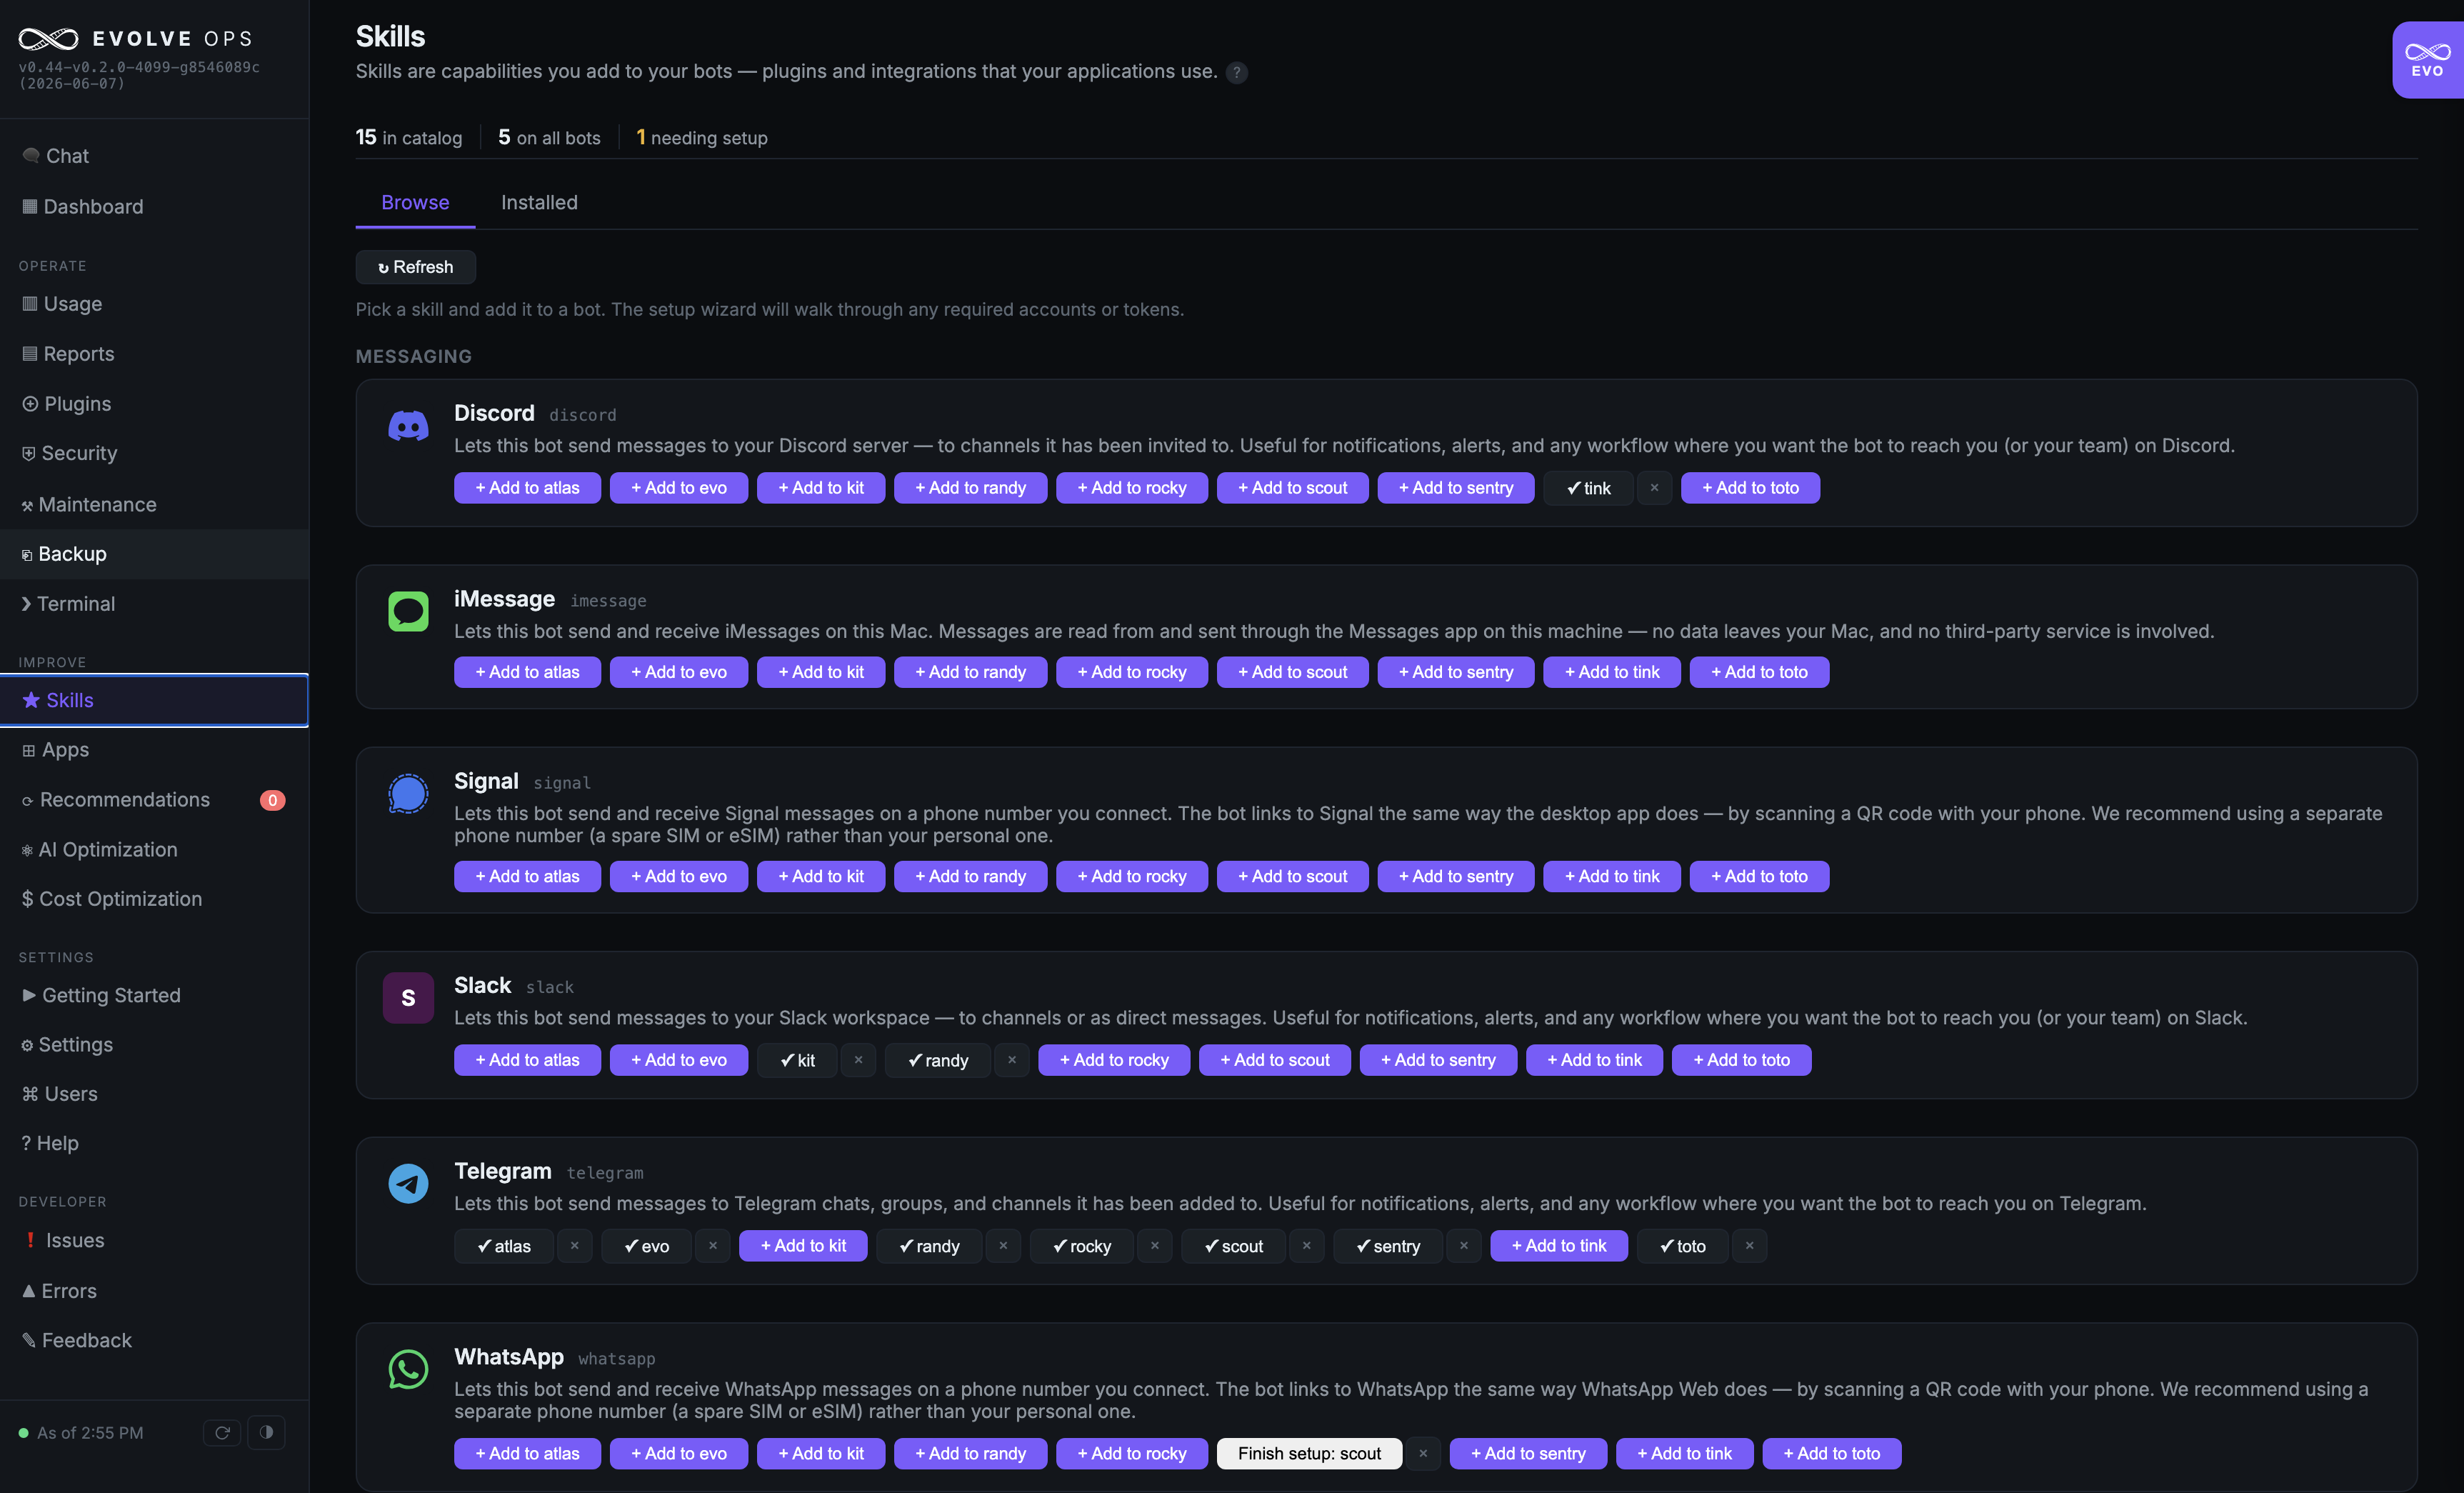Open Issues in the sidebar

coord(154,1241)
